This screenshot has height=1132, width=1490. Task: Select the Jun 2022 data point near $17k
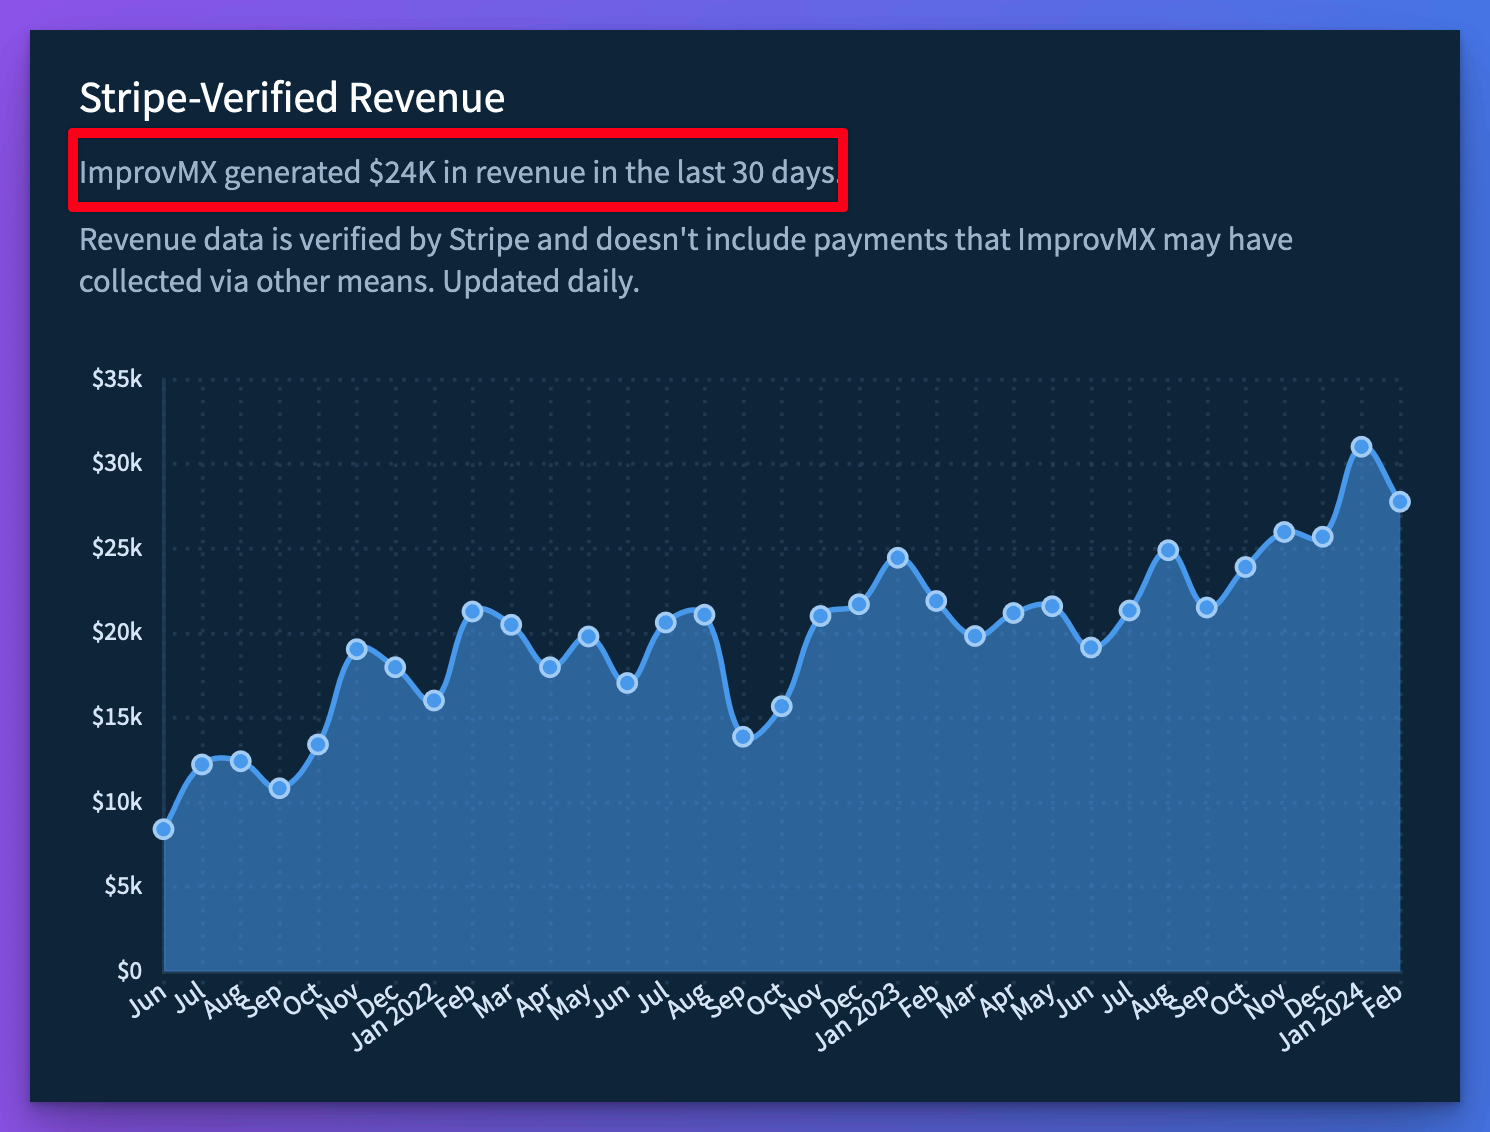pos(627,683)
